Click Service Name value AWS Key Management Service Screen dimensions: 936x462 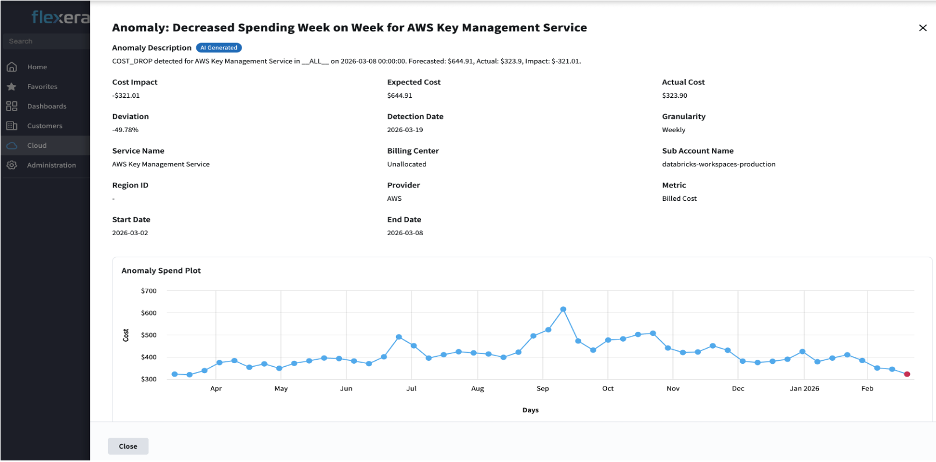pyautogui.click(x=161, y=164)
